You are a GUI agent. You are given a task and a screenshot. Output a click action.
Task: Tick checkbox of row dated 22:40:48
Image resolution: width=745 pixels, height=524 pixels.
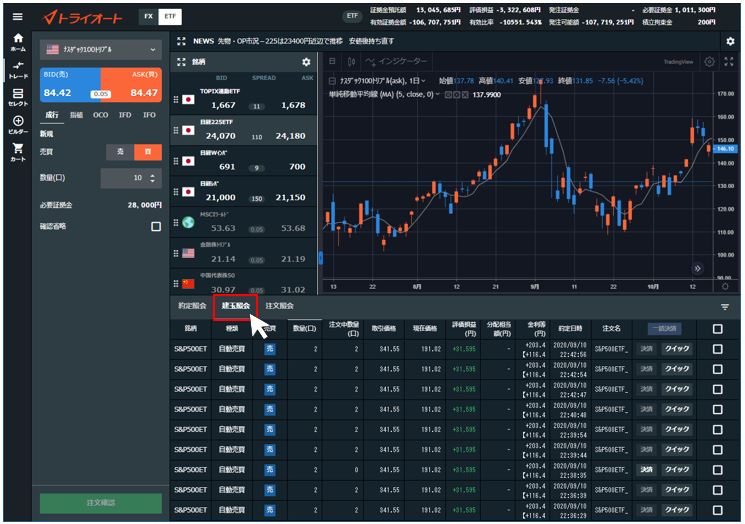click(x=718, y=410)
